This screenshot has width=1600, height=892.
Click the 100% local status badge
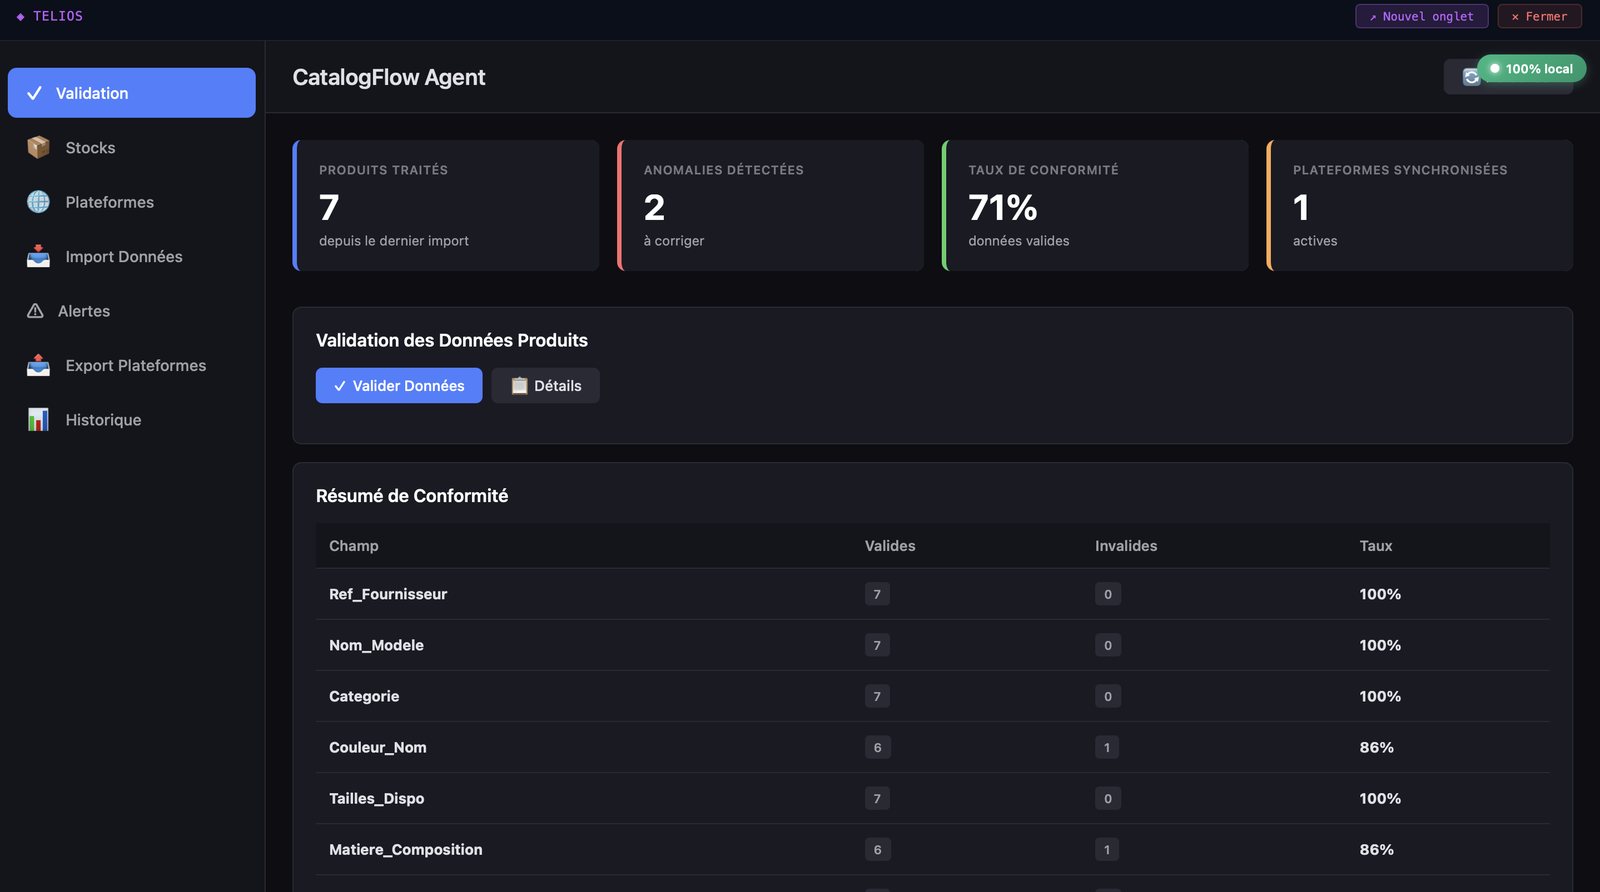(x=1531, y=69)
